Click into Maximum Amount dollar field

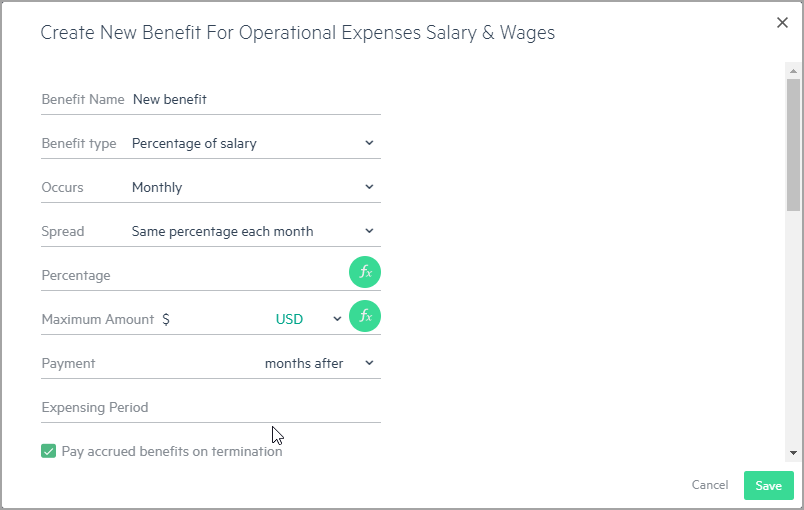tap(220, 319)
